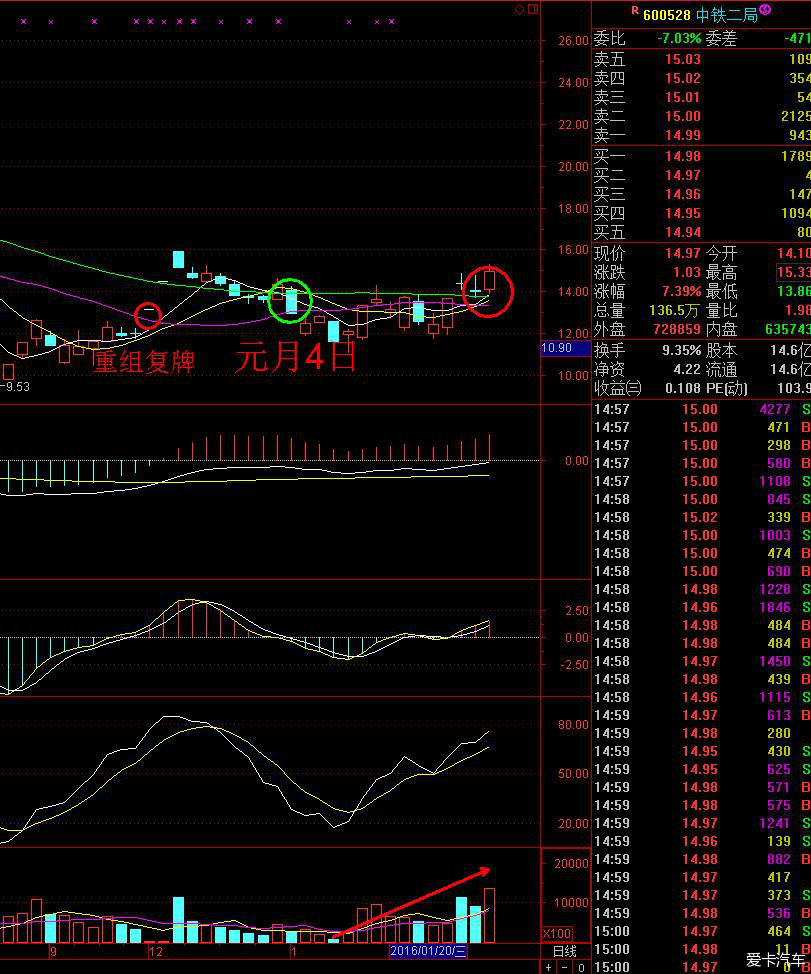Reset chart zoom with 0 button
This screenshot has width=811, height=974.
click(580, 966)
